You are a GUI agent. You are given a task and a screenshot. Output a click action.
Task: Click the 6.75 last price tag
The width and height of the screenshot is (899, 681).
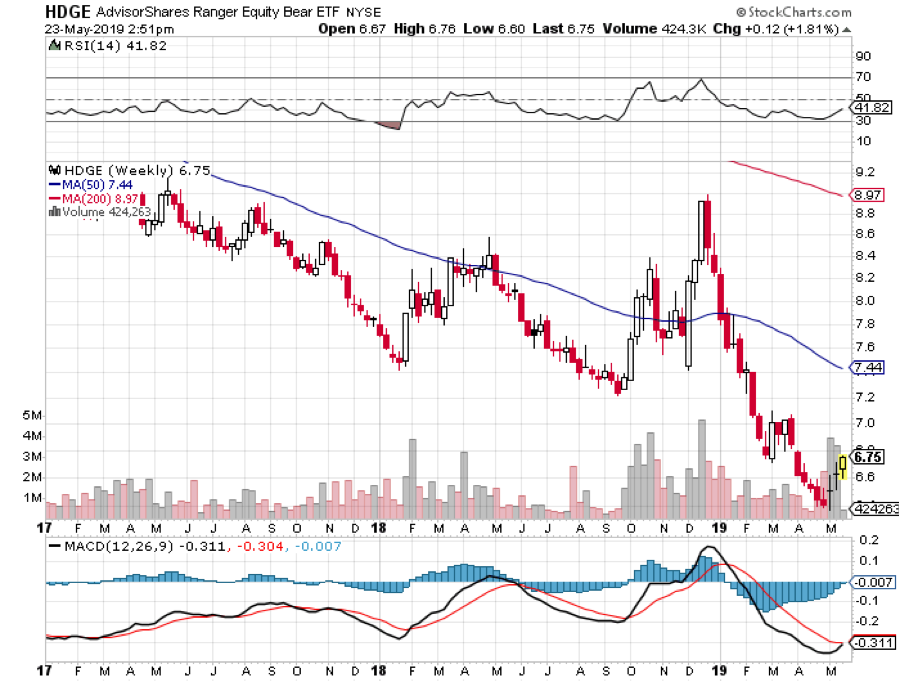[868, 457]
